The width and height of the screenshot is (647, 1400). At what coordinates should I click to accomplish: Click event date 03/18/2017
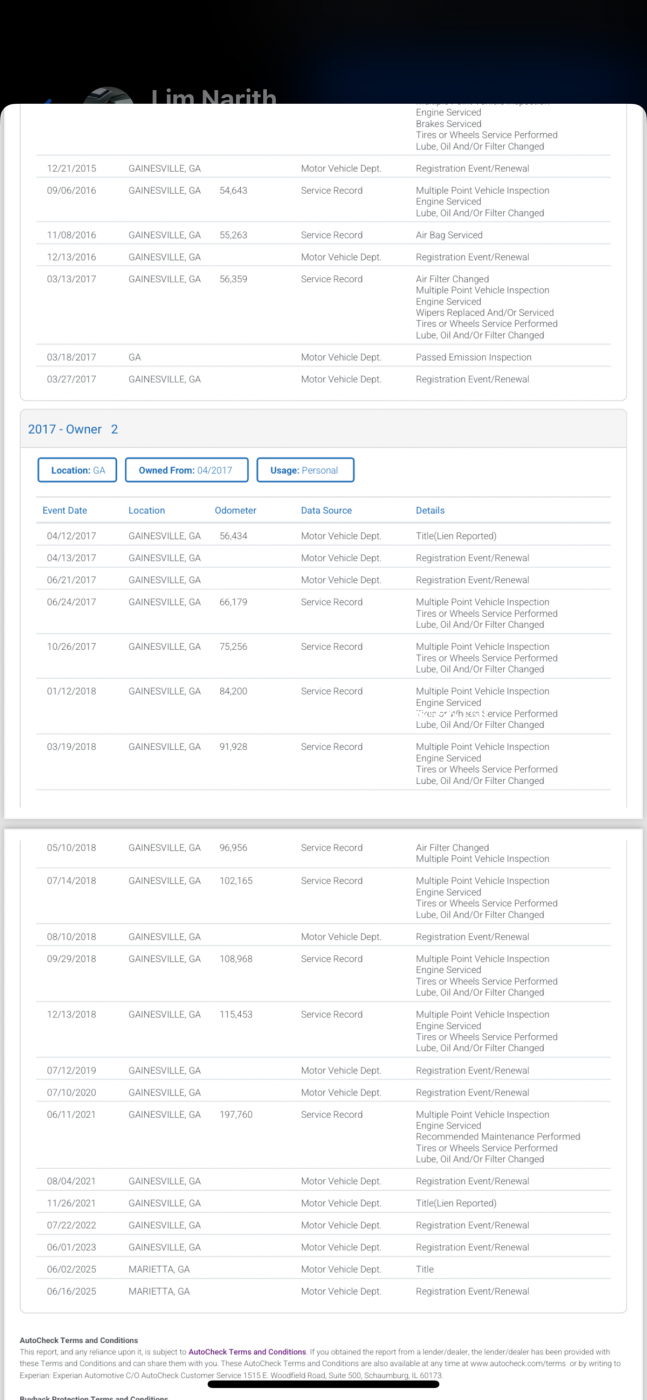point(71,357)
